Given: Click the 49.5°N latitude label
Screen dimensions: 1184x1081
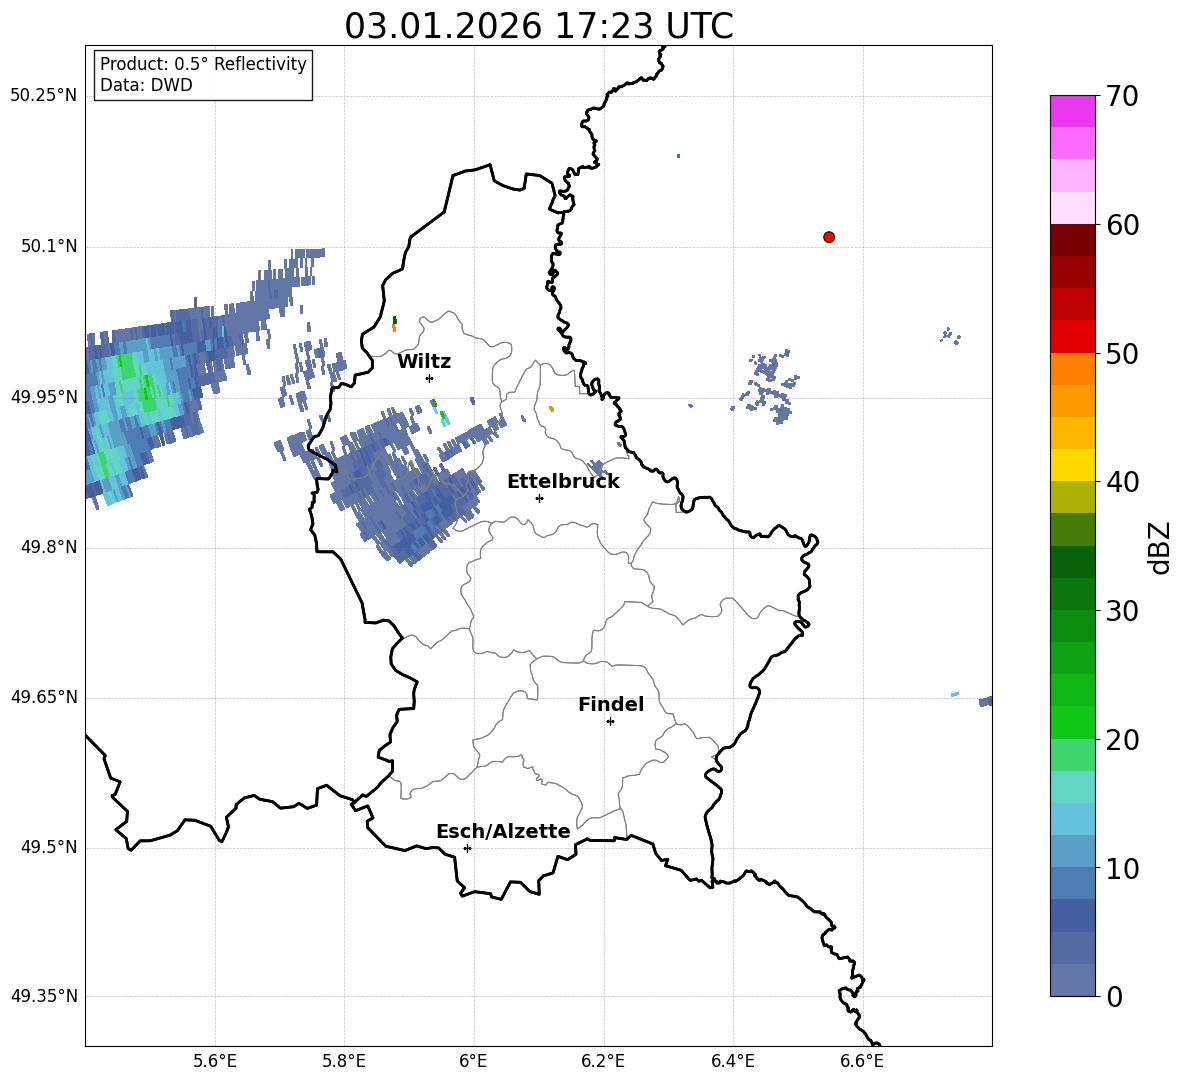Looking at the screenshot, I should coord(49,847).
